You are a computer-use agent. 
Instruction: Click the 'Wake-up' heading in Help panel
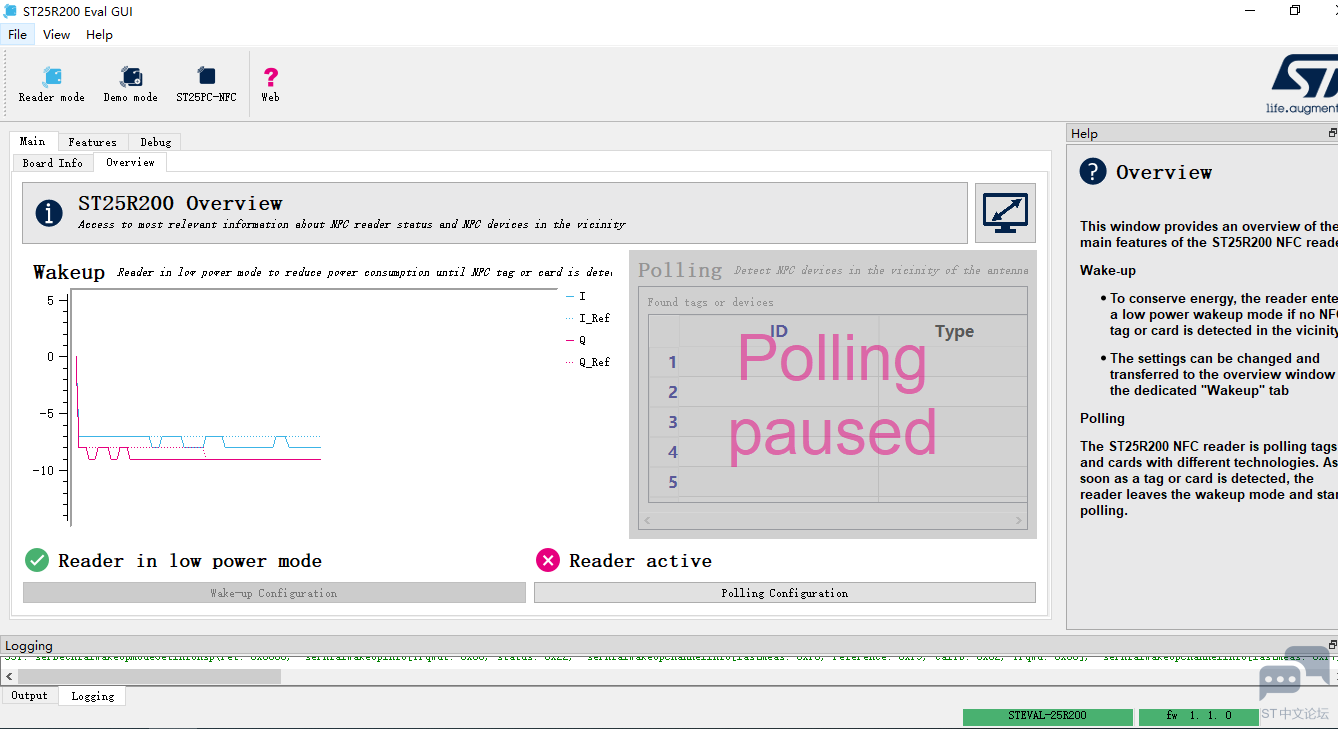pos(1108,270)
